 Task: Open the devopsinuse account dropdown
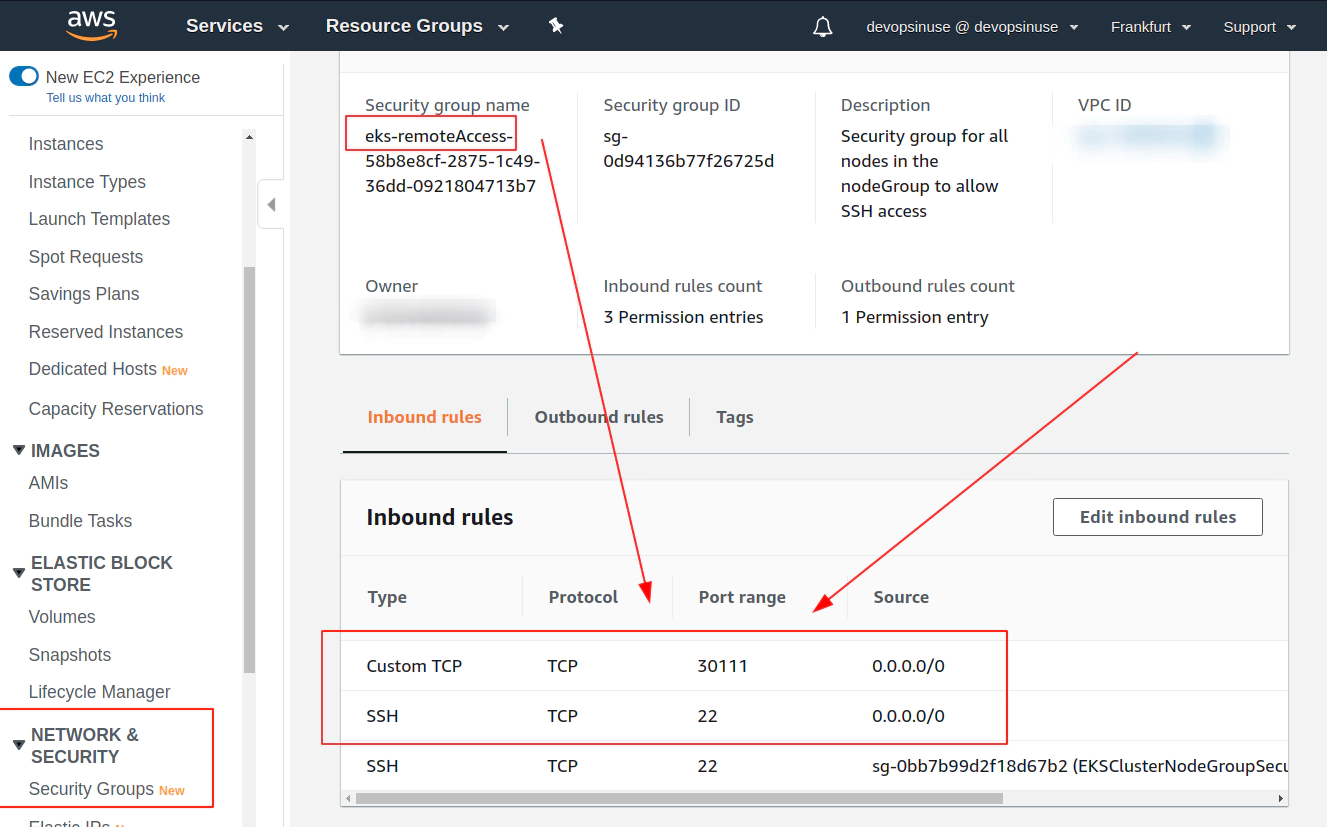pos(972,27)
